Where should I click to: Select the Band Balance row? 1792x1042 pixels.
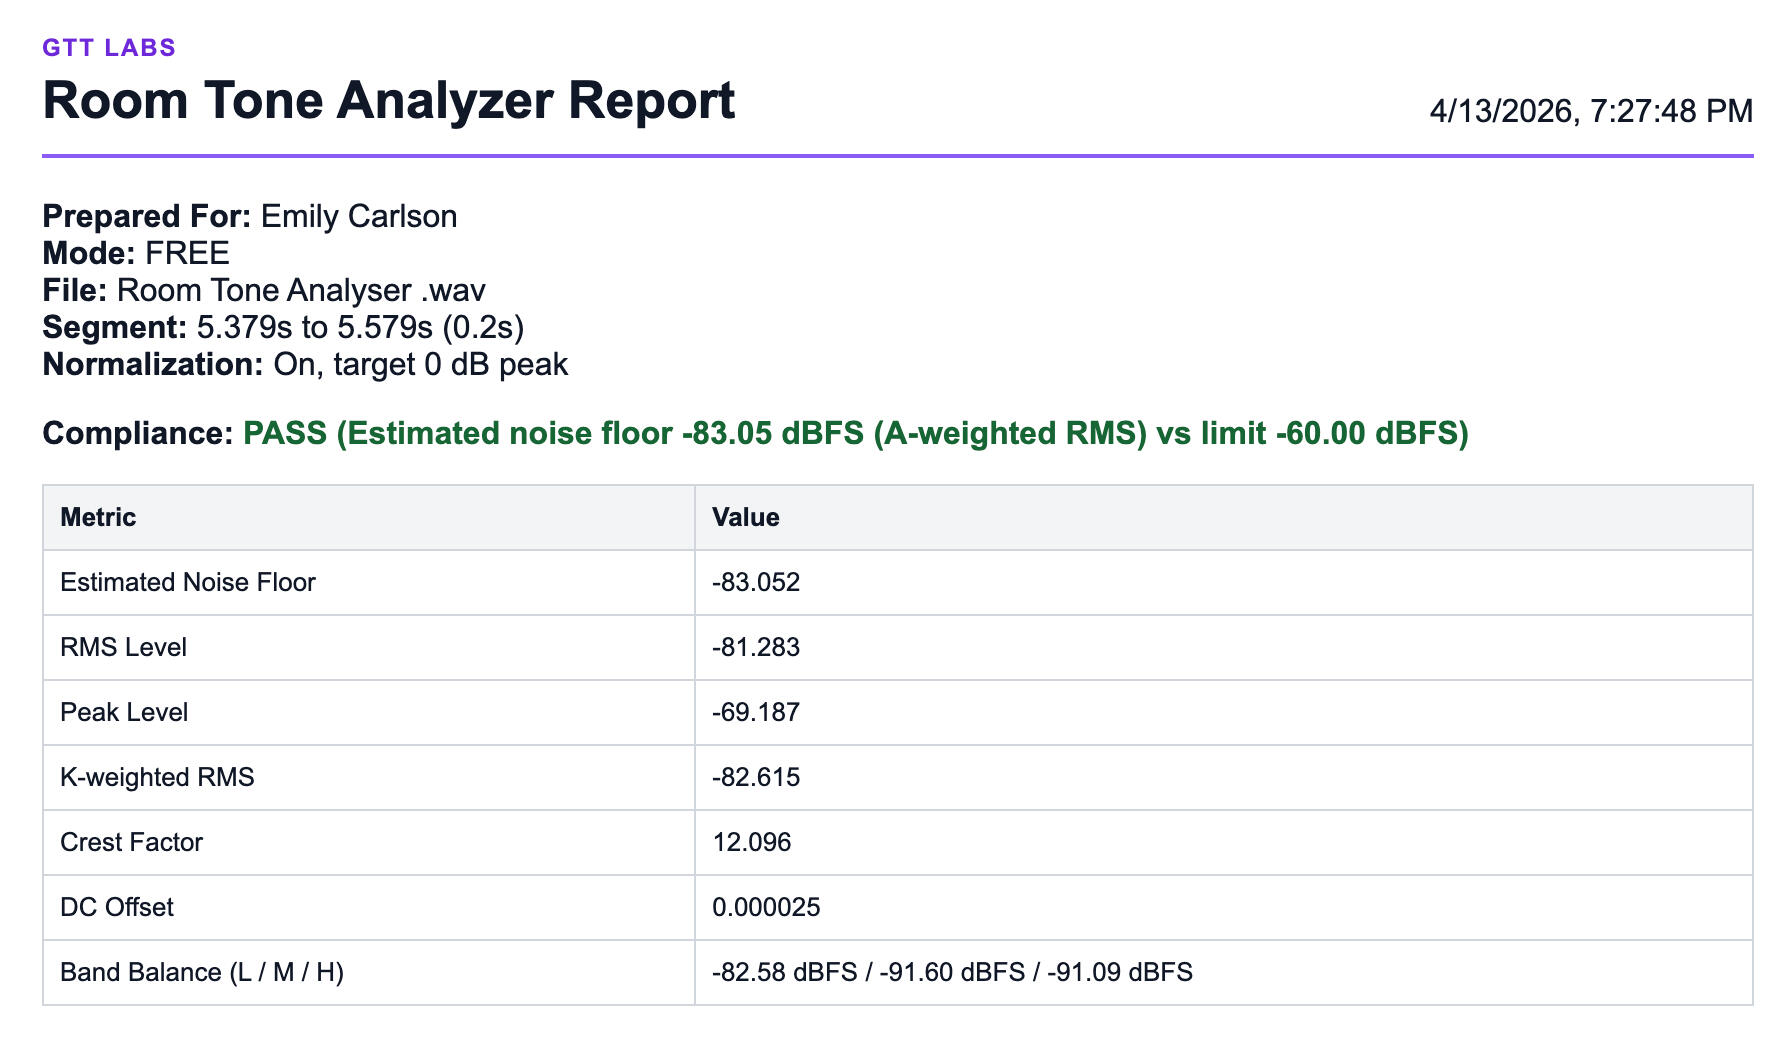pyautogui.click(x=202, y=971)
